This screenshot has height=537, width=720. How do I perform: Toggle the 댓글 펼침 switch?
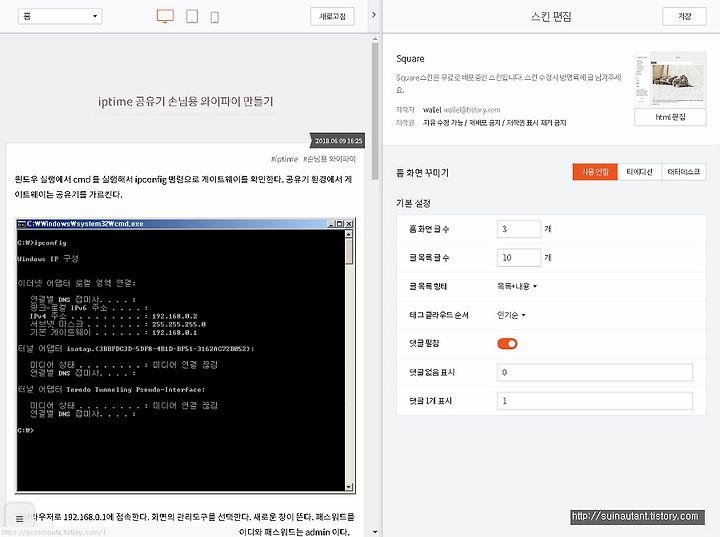point(507,344)
